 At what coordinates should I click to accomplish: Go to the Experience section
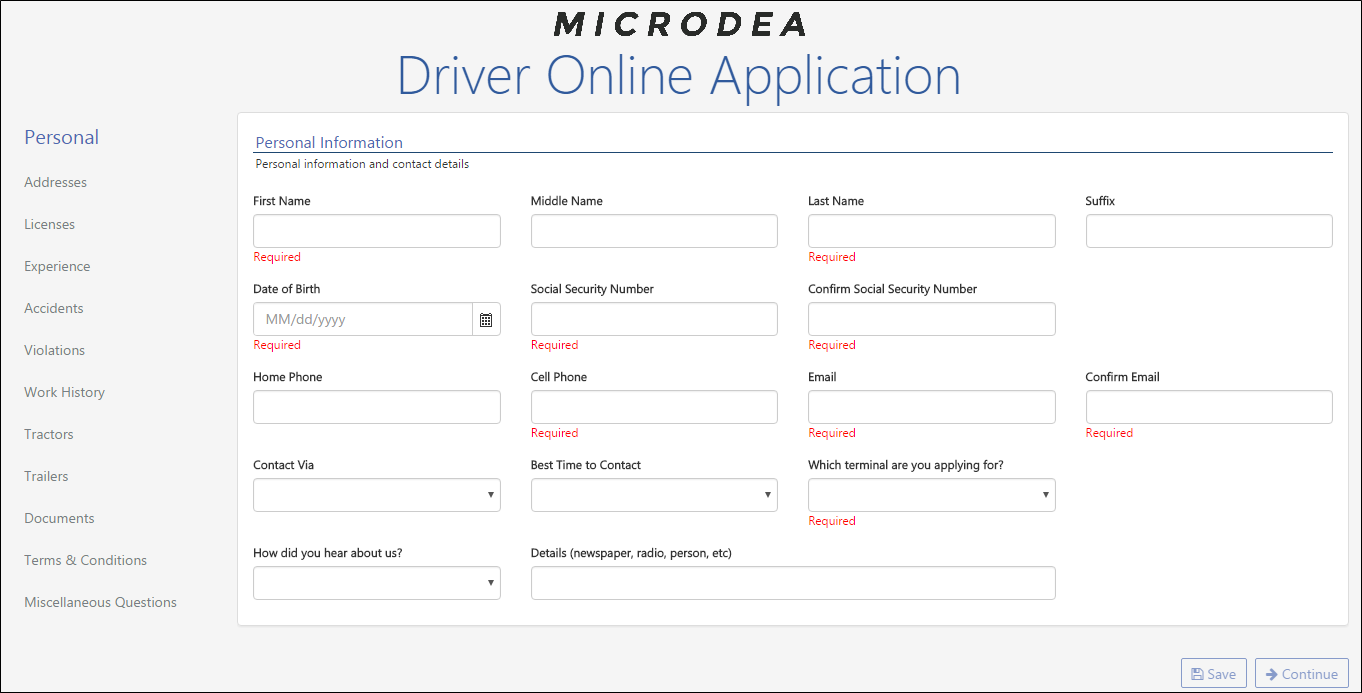click(x=57, y=266)
